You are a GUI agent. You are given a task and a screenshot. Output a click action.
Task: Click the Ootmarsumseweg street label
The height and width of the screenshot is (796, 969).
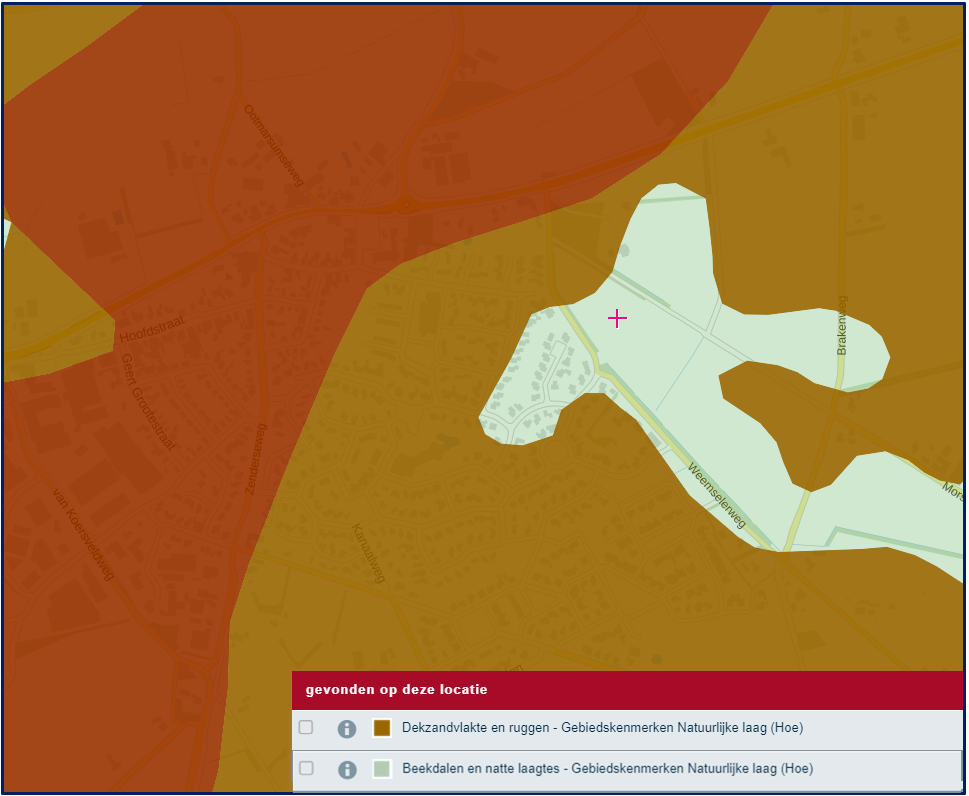[x=274, y=145]
